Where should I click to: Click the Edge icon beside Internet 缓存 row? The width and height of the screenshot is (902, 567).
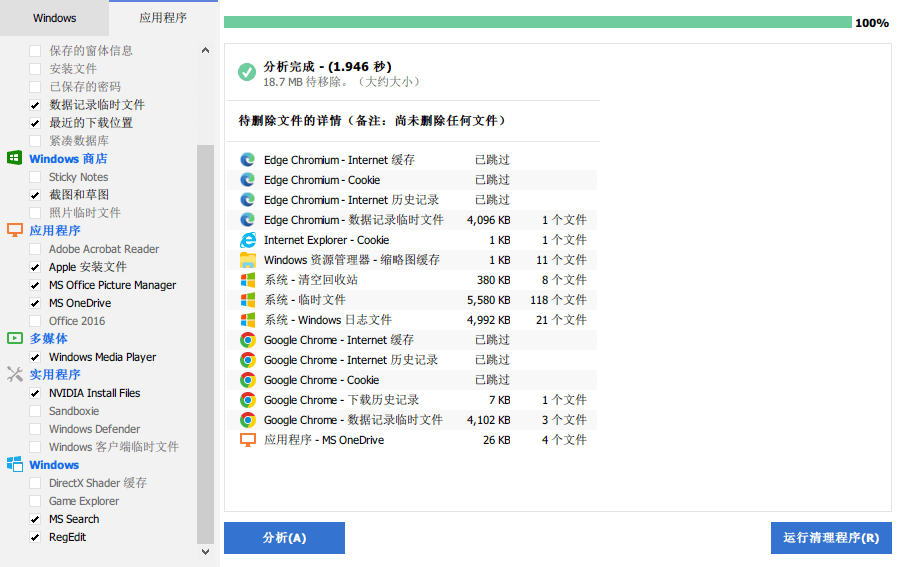pyautogui.click(x=247, y=160)
